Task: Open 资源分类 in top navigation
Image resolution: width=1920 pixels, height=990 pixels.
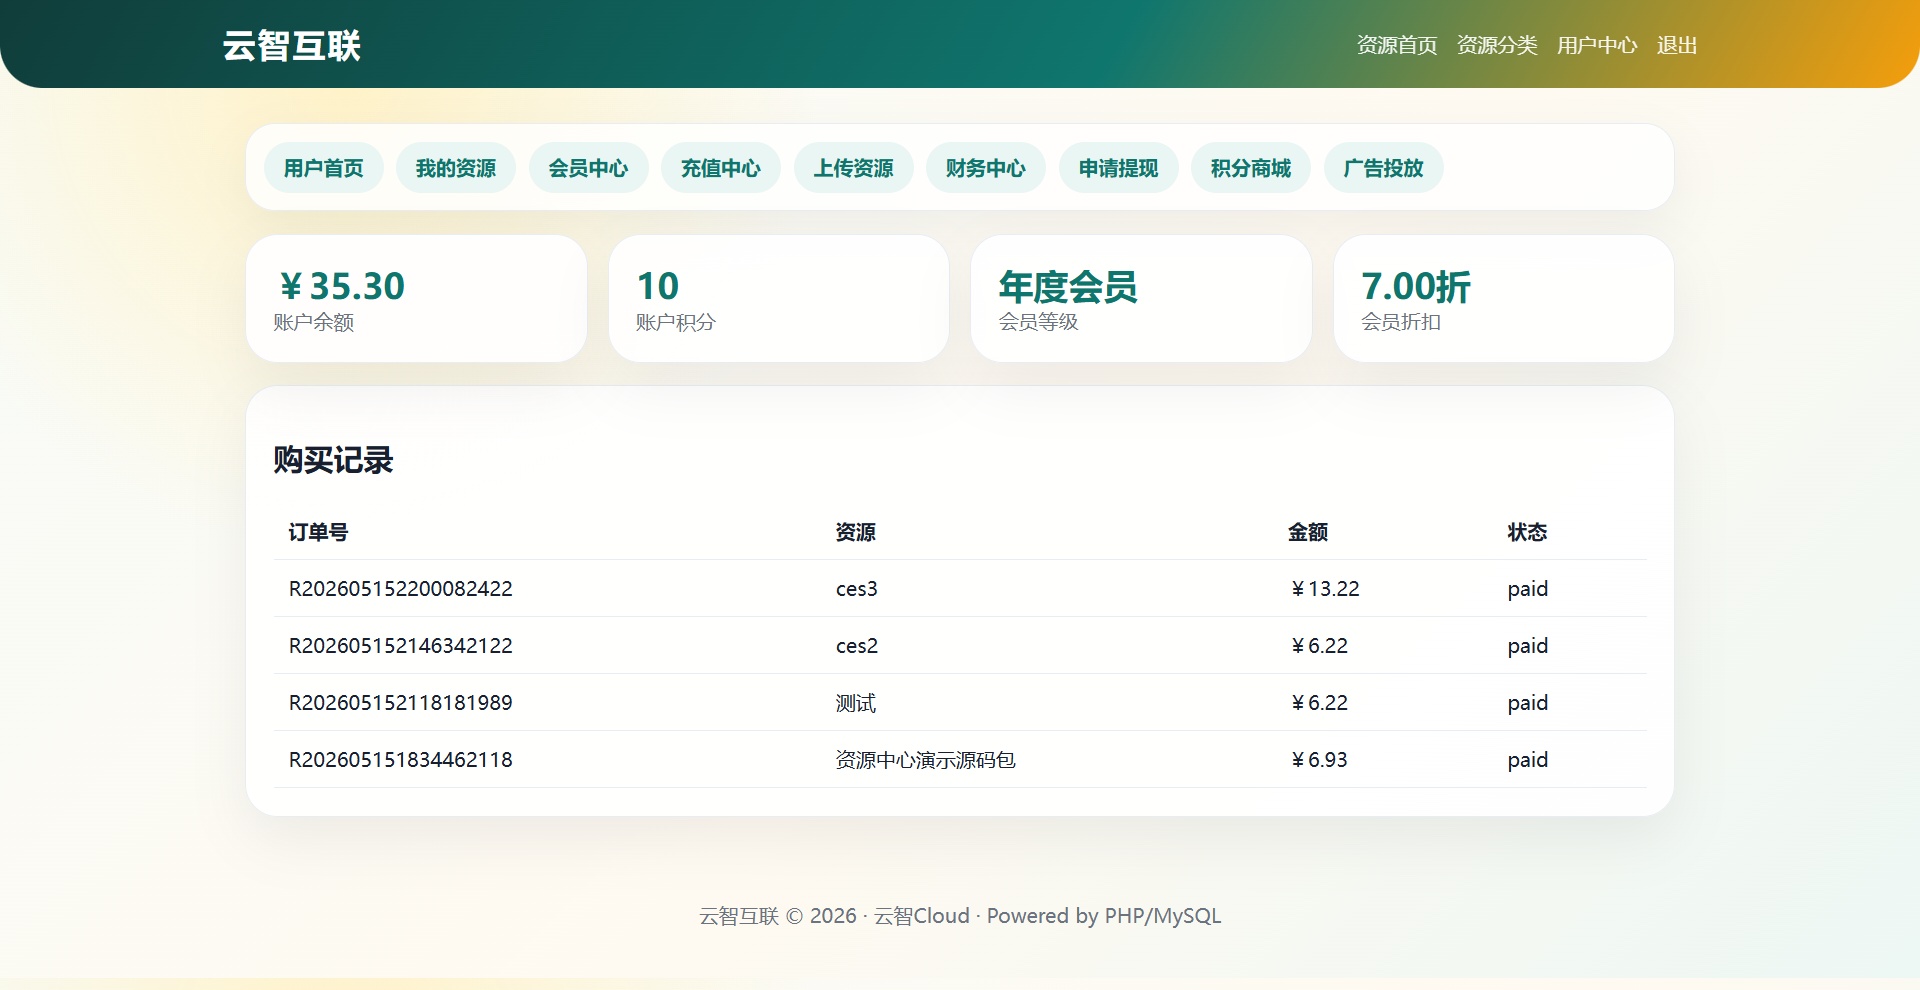Action: (x=1496, y=45)
